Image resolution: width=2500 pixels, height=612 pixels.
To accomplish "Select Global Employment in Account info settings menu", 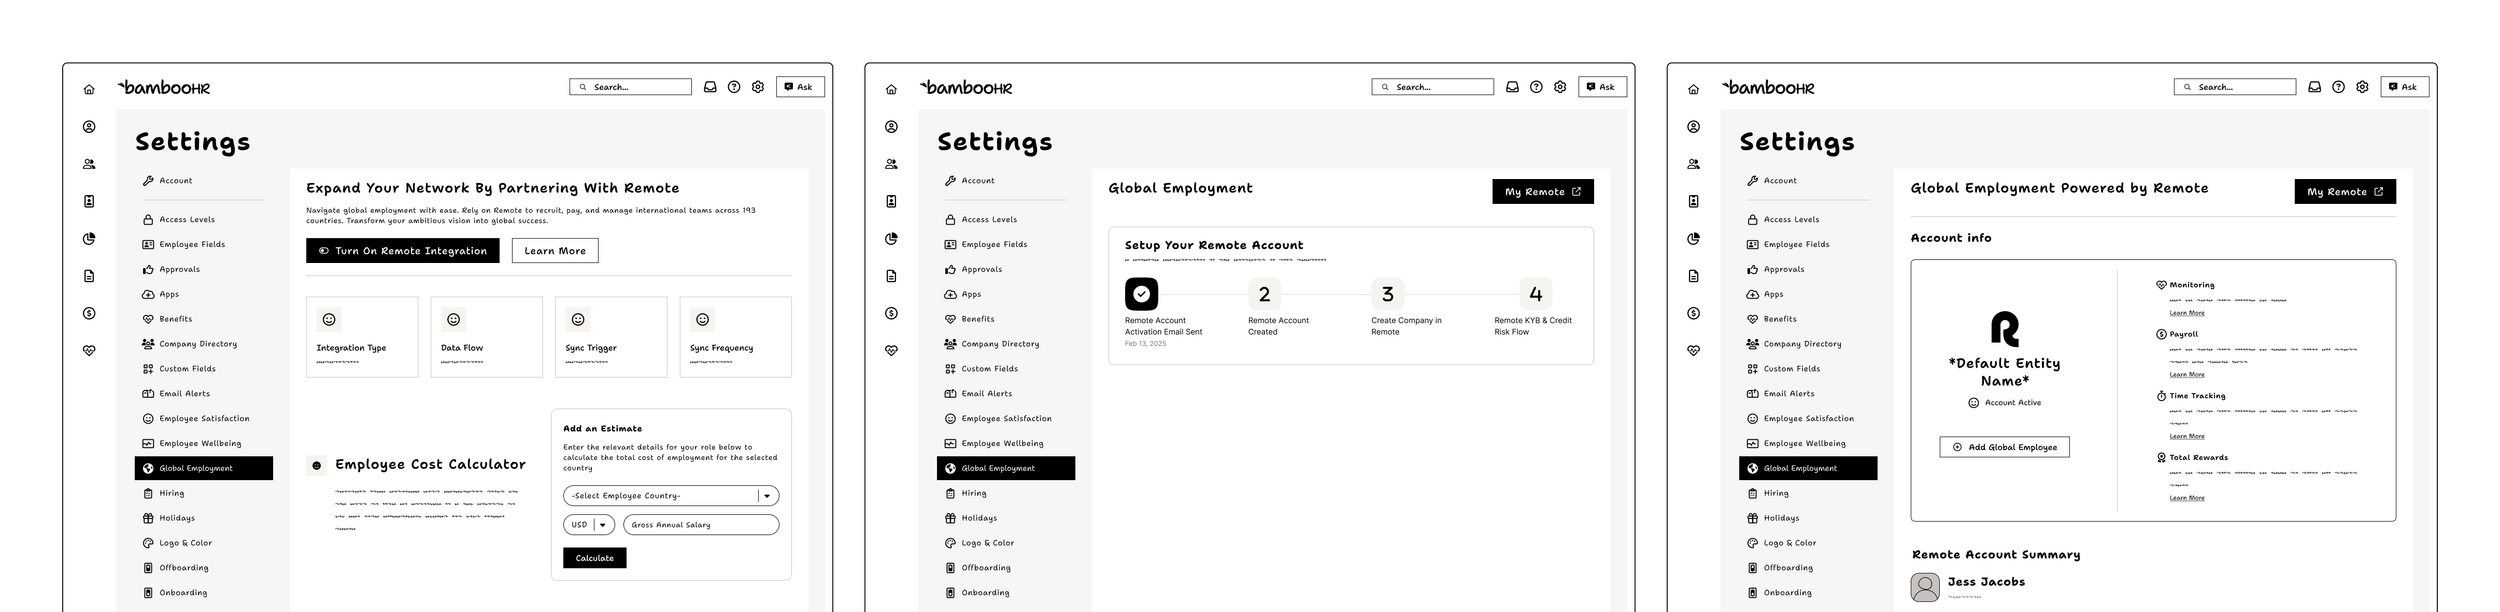I will click(x=1808, y=468).
